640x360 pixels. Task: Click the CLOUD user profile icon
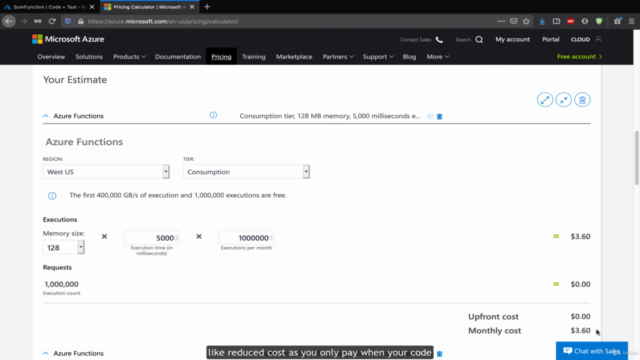598,39
